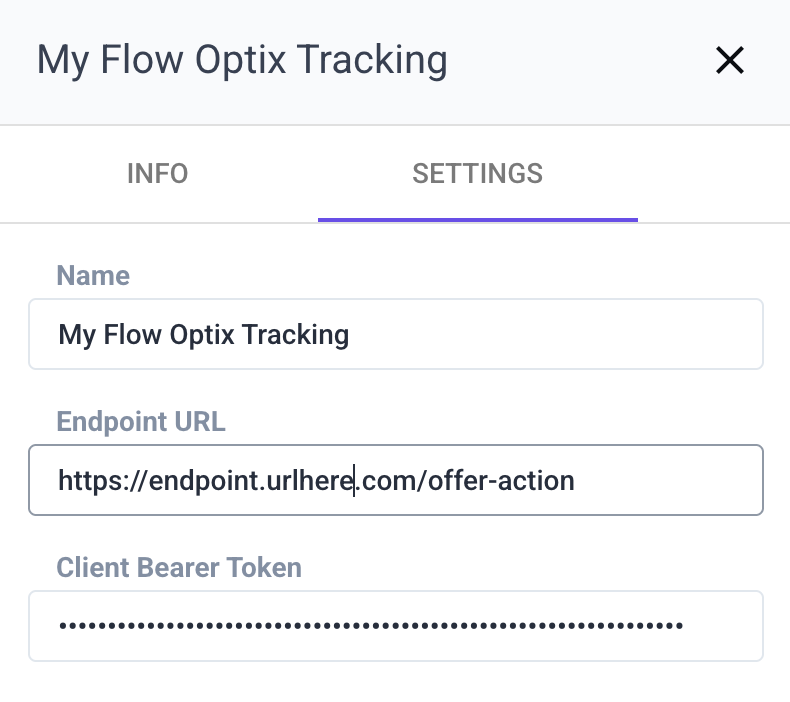
Task: Switch to the INFO tab
Action: coord(157,173)
